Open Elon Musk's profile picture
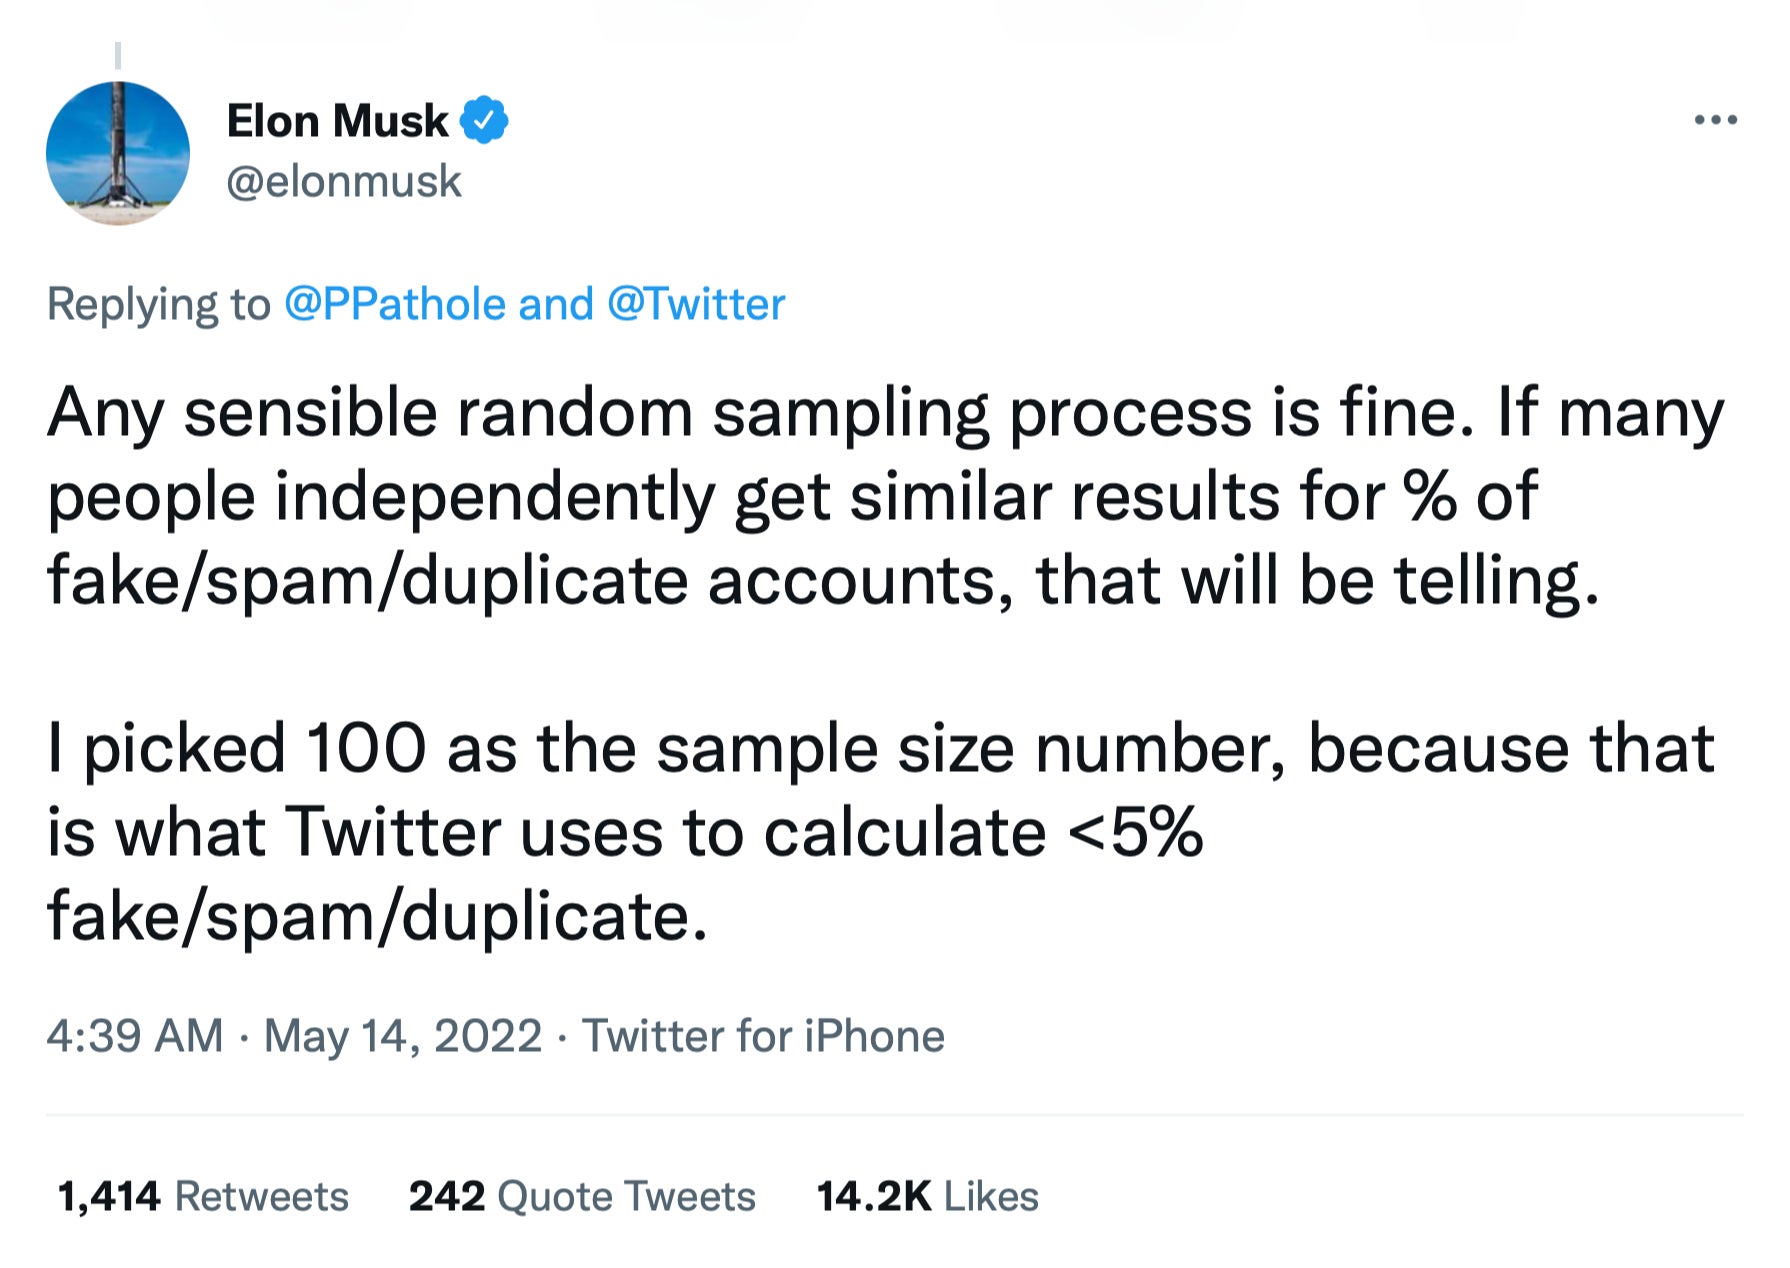 point(123,150)
